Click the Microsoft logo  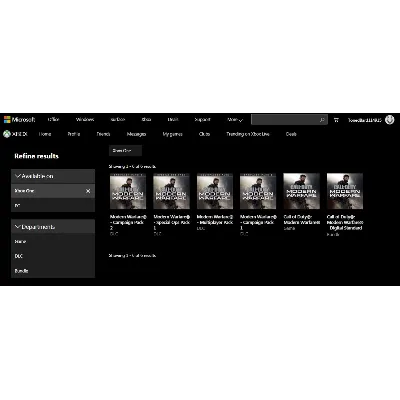pos(19,119)
